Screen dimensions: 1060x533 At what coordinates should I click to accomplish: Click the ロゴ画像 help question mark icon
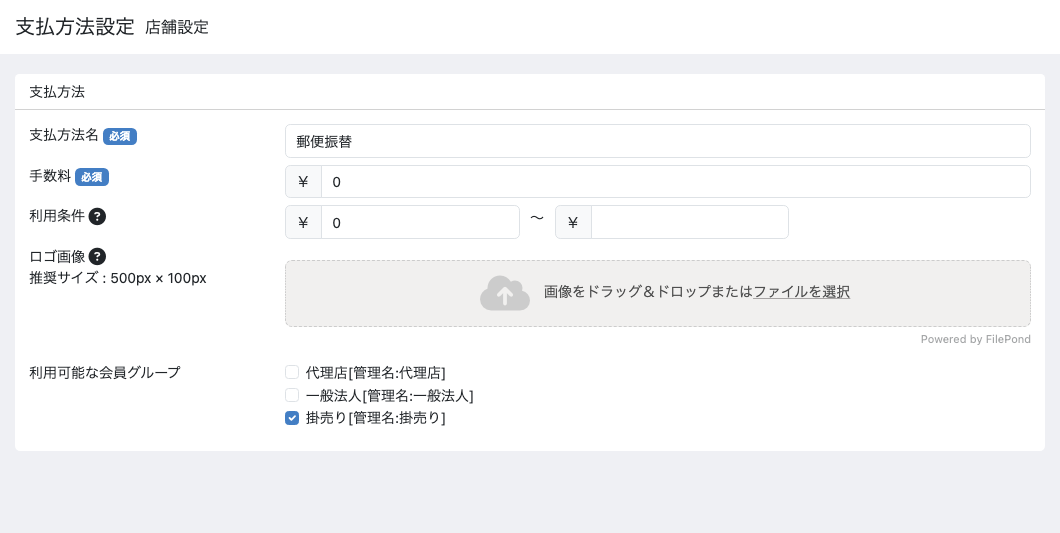[x=97, y=257]
